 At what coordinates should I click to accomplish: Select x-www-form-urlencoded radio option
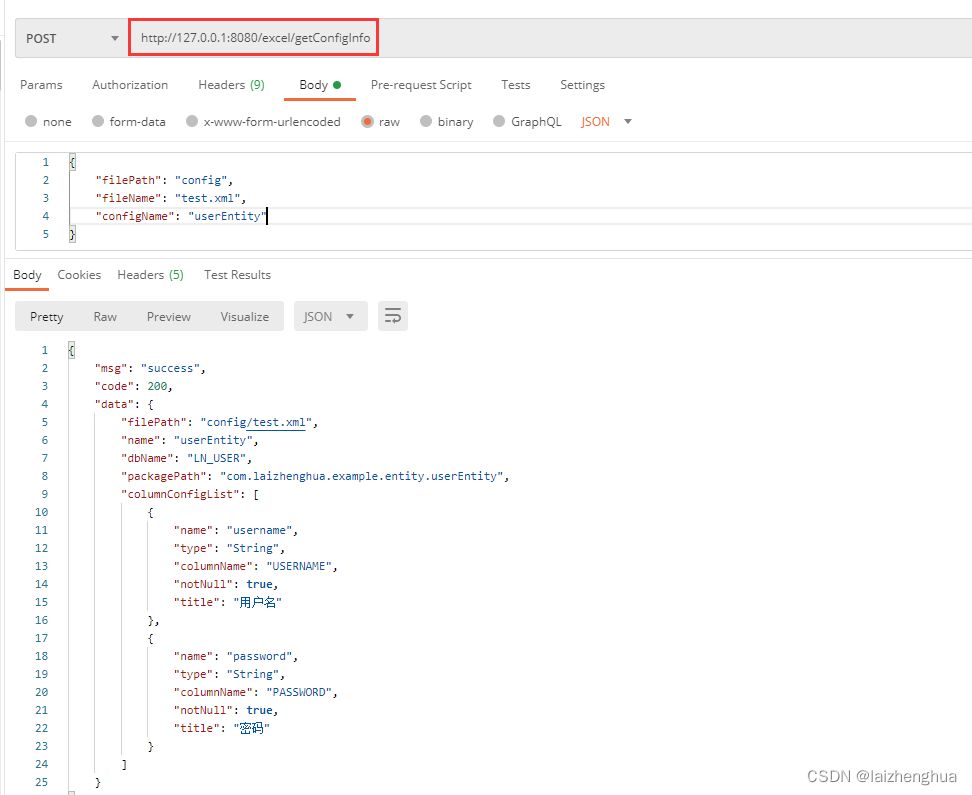pos(192,122)
